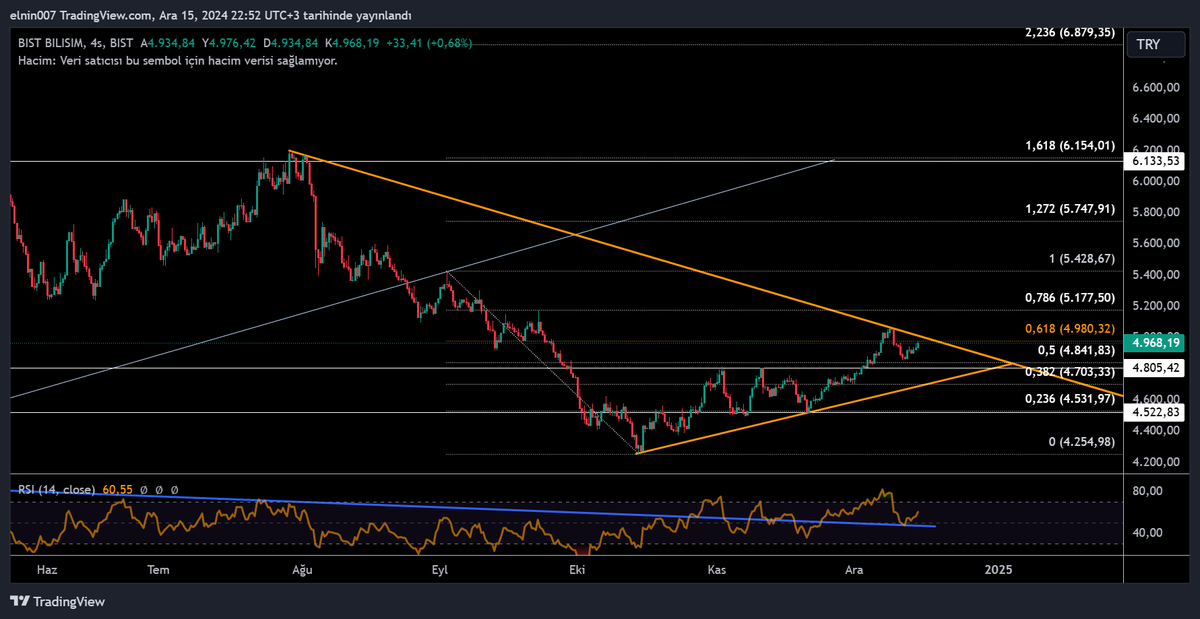Click the 40,00 RSI scale label

click(x=1146, y=533)
